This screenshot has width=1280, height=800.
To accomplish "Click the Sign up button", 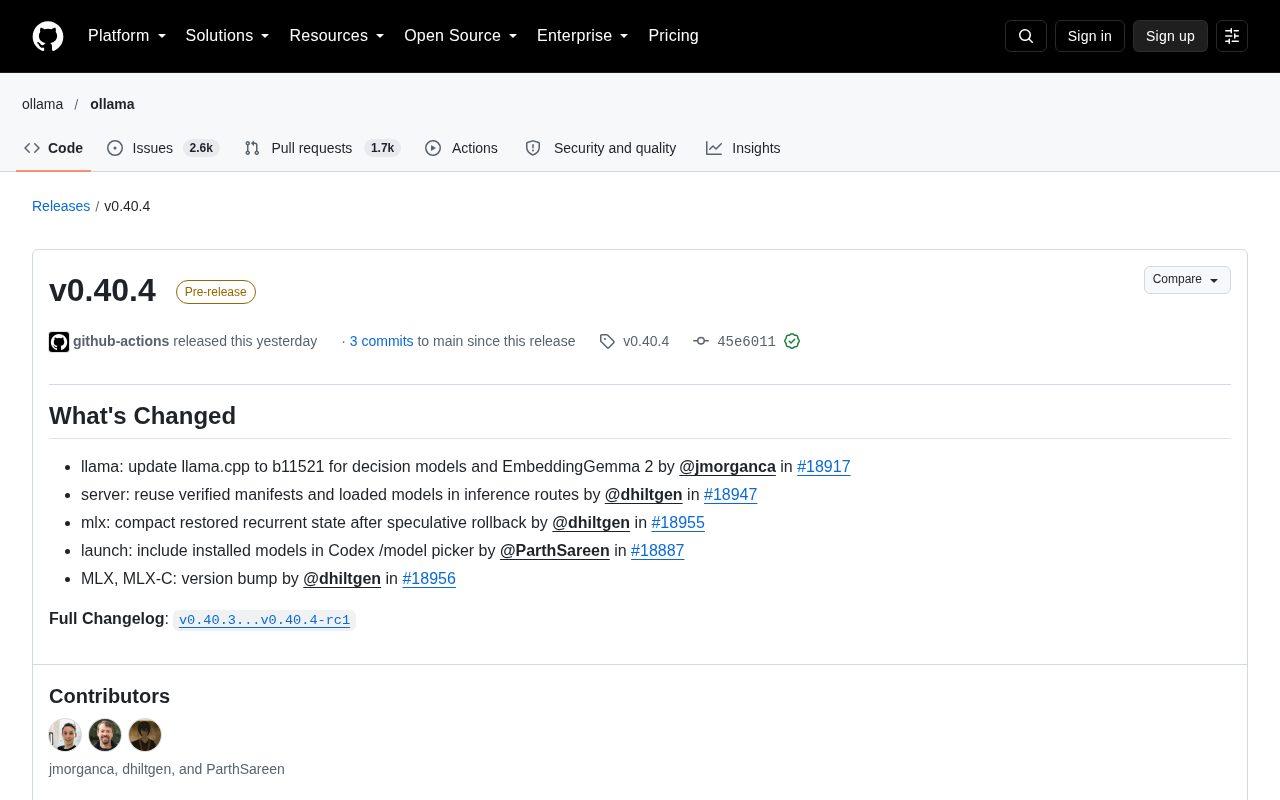I will click(1170, 36).
